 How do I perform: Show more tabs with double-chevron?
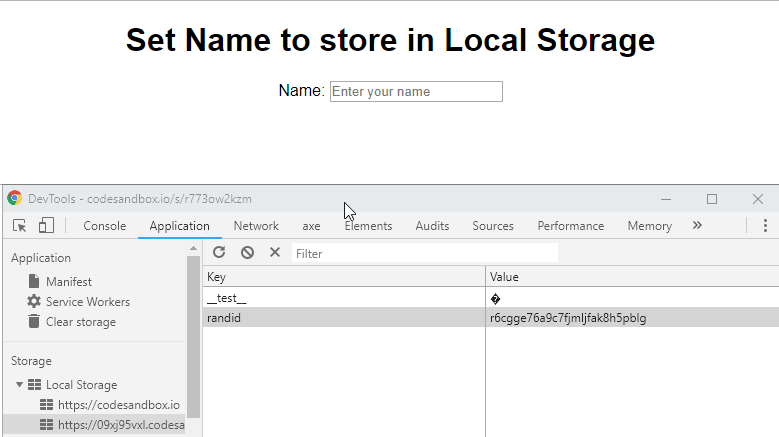[x=697, y=226]
